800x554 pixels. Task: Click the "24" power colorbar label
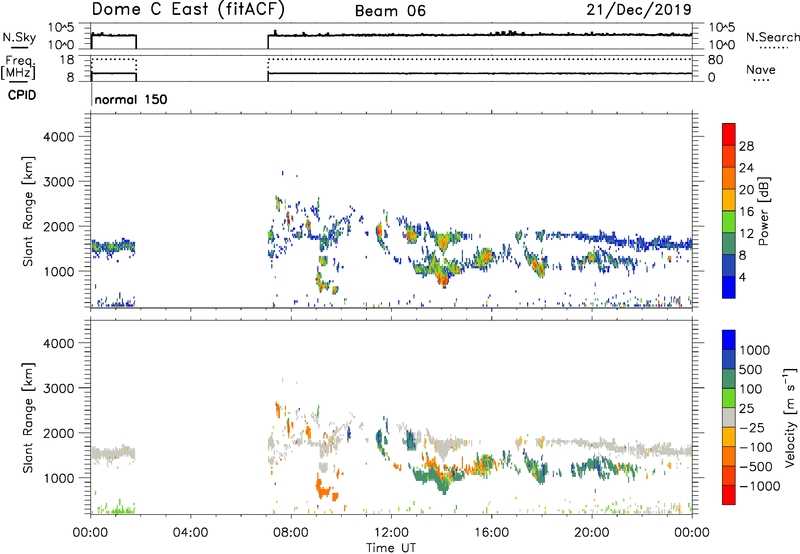pos(746,168)
